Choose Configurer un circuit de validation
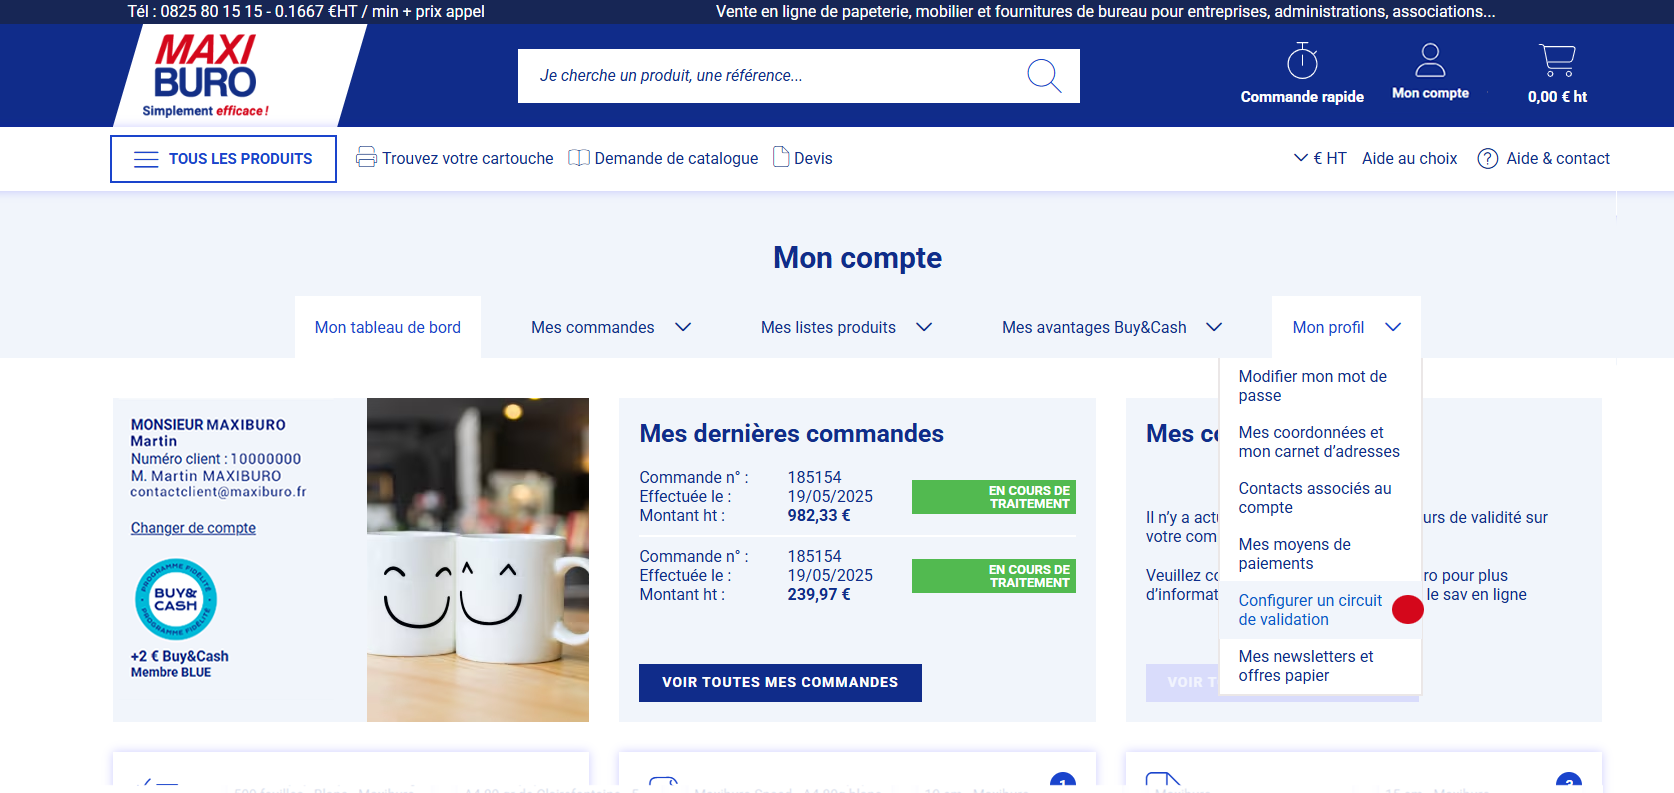The width and height of the screenshot is (1674, 793). coord(1309,610)
